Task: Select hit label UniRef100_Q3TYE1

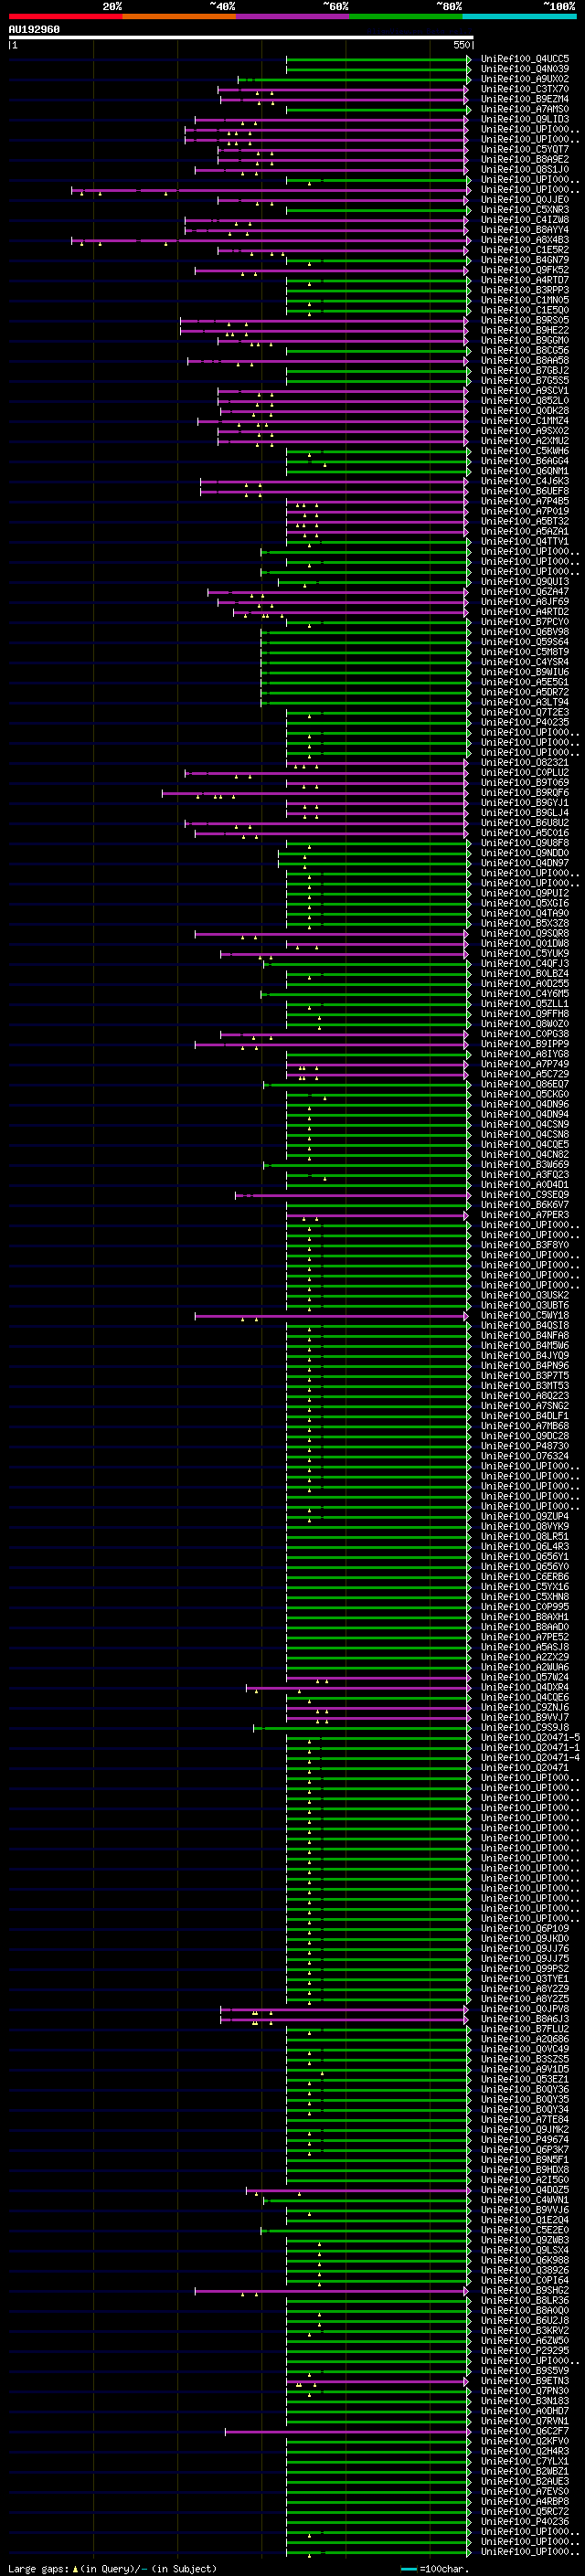Action: coord(524,1979)
